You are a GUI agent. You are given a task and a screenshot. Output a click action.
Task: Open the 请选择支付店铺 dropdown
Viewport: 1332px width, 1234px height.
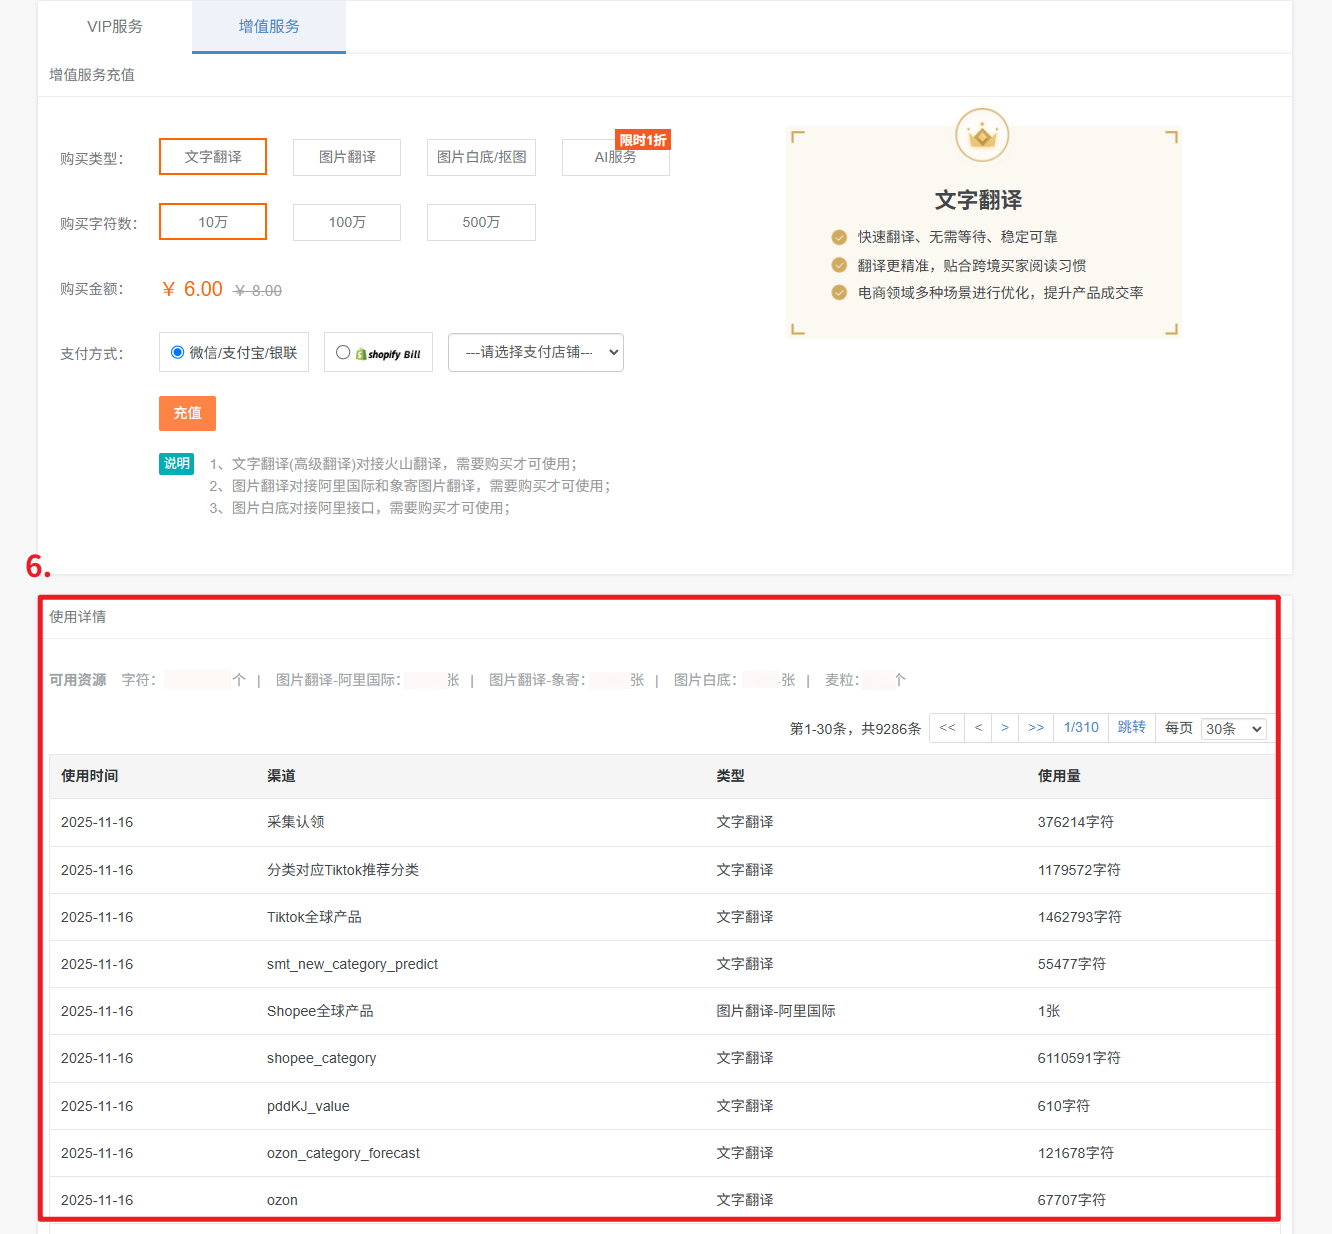click(536, 352)
